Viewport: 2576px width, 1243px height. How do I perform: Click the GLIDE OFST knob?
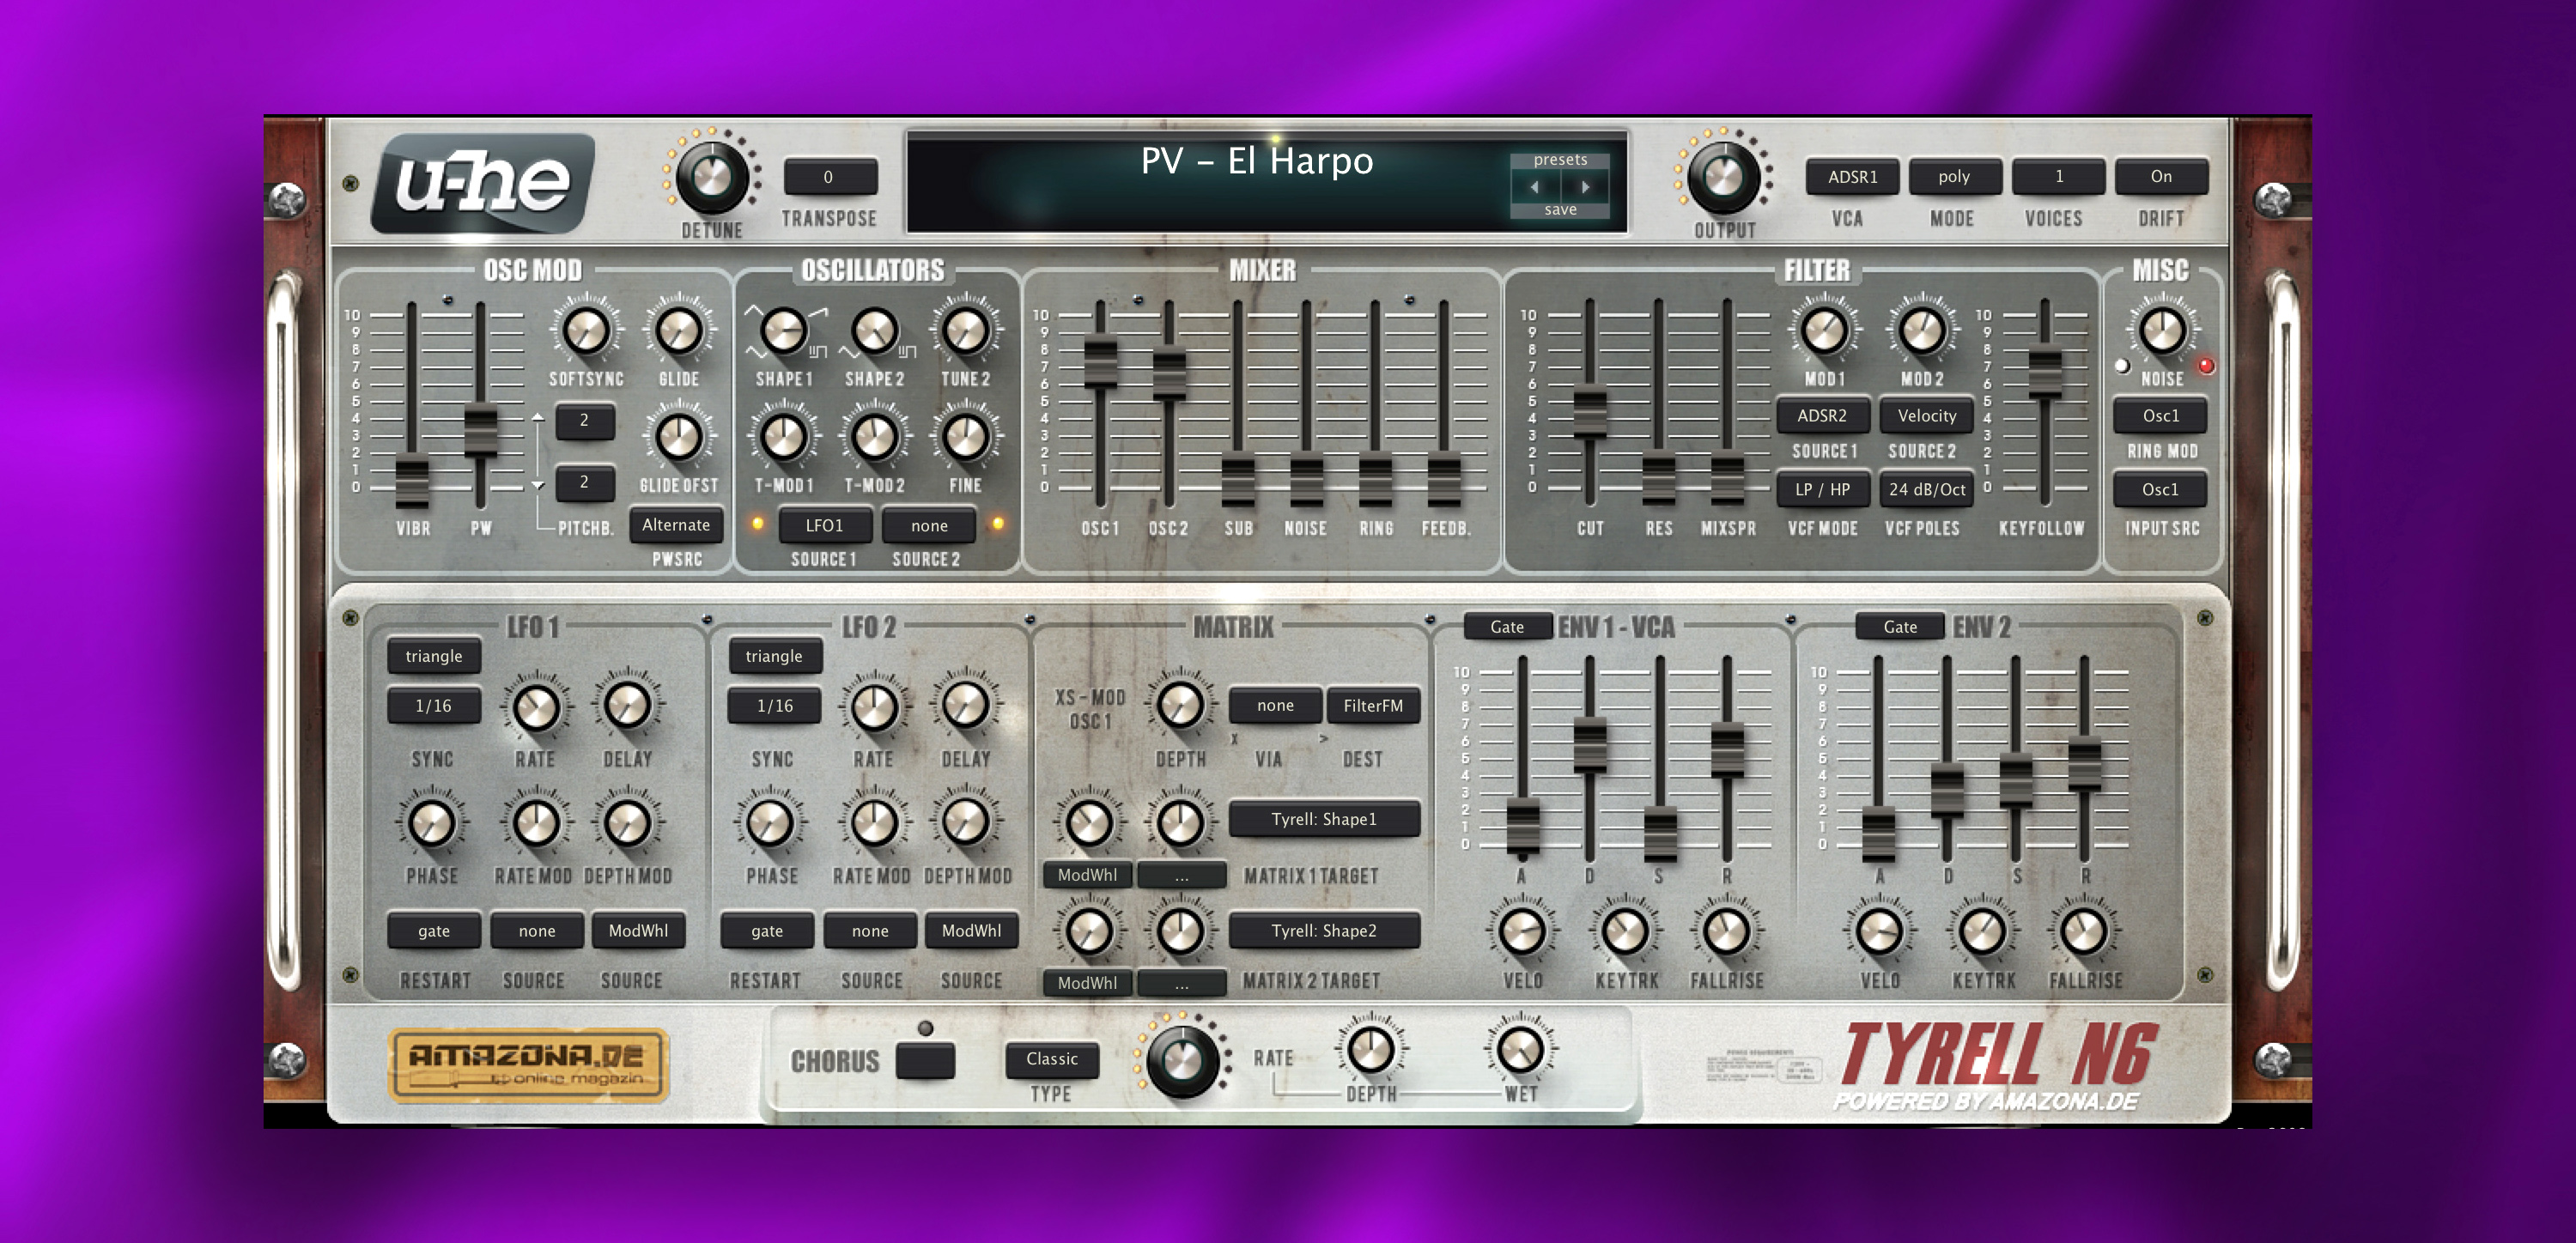click(678, 437)
